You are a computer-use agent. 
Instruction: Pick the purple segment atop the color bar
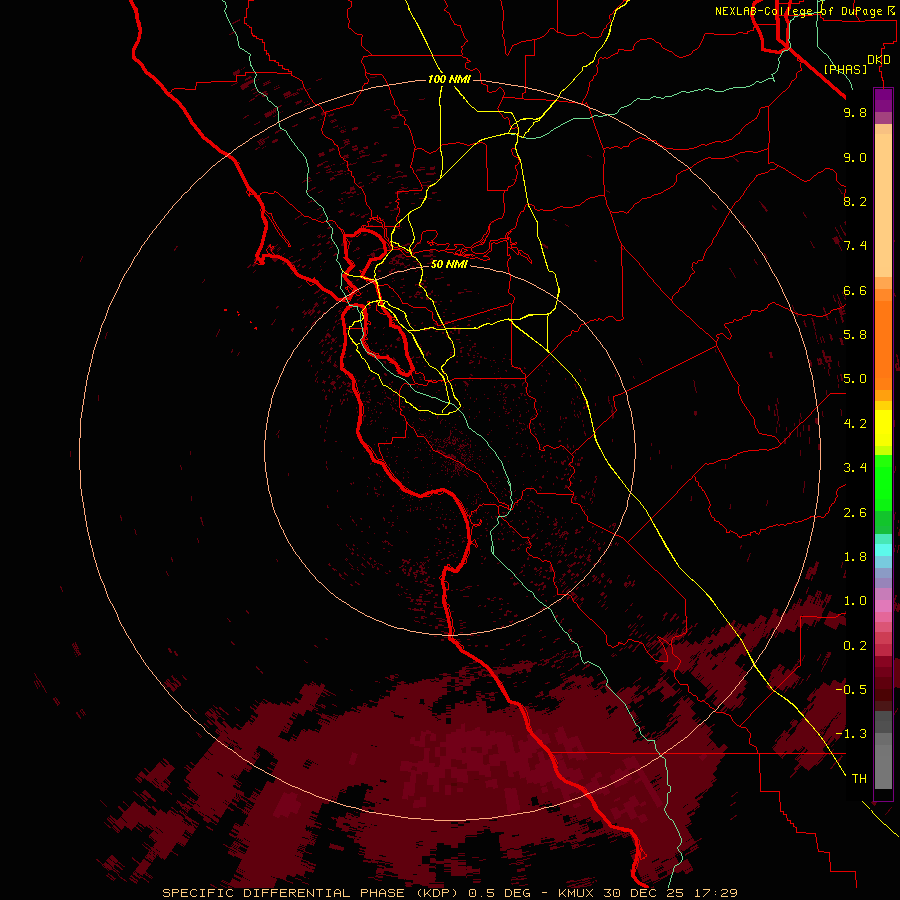click(883, 100)
